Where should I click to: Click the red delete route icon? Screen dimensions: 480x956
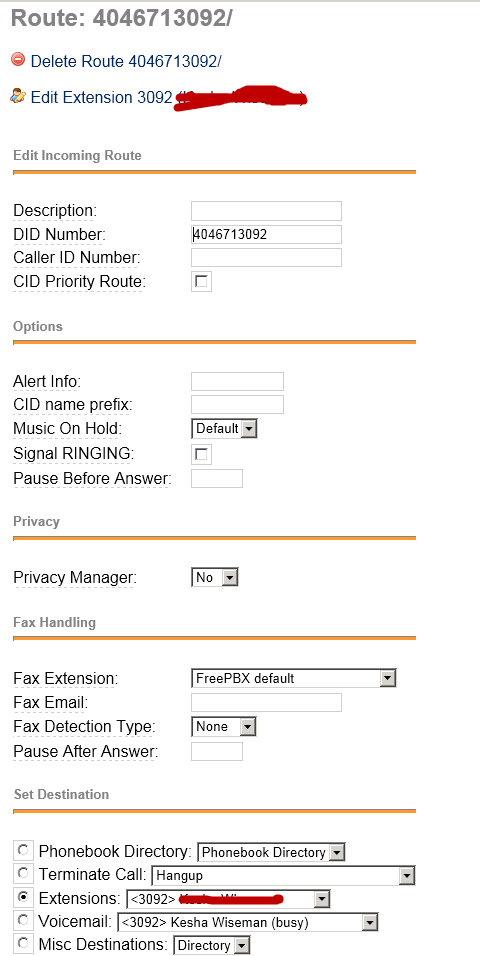click(x=18, y=59)
